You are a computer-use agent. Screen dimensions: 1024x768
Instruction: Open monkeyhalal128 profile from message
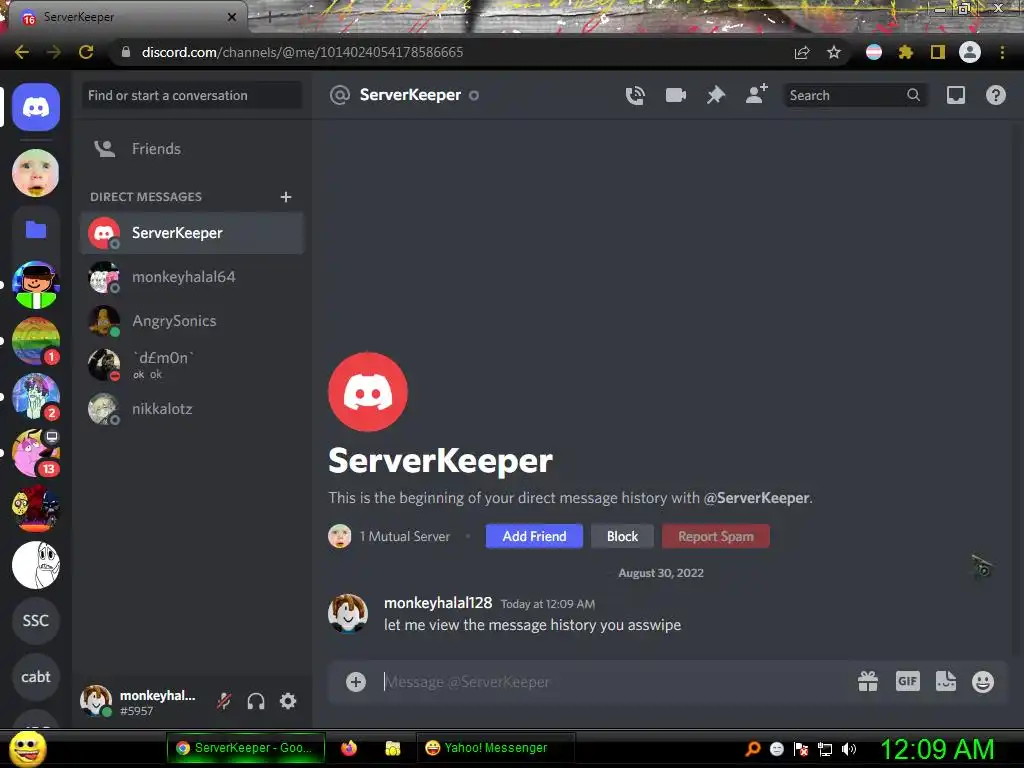tap(438, 603)
